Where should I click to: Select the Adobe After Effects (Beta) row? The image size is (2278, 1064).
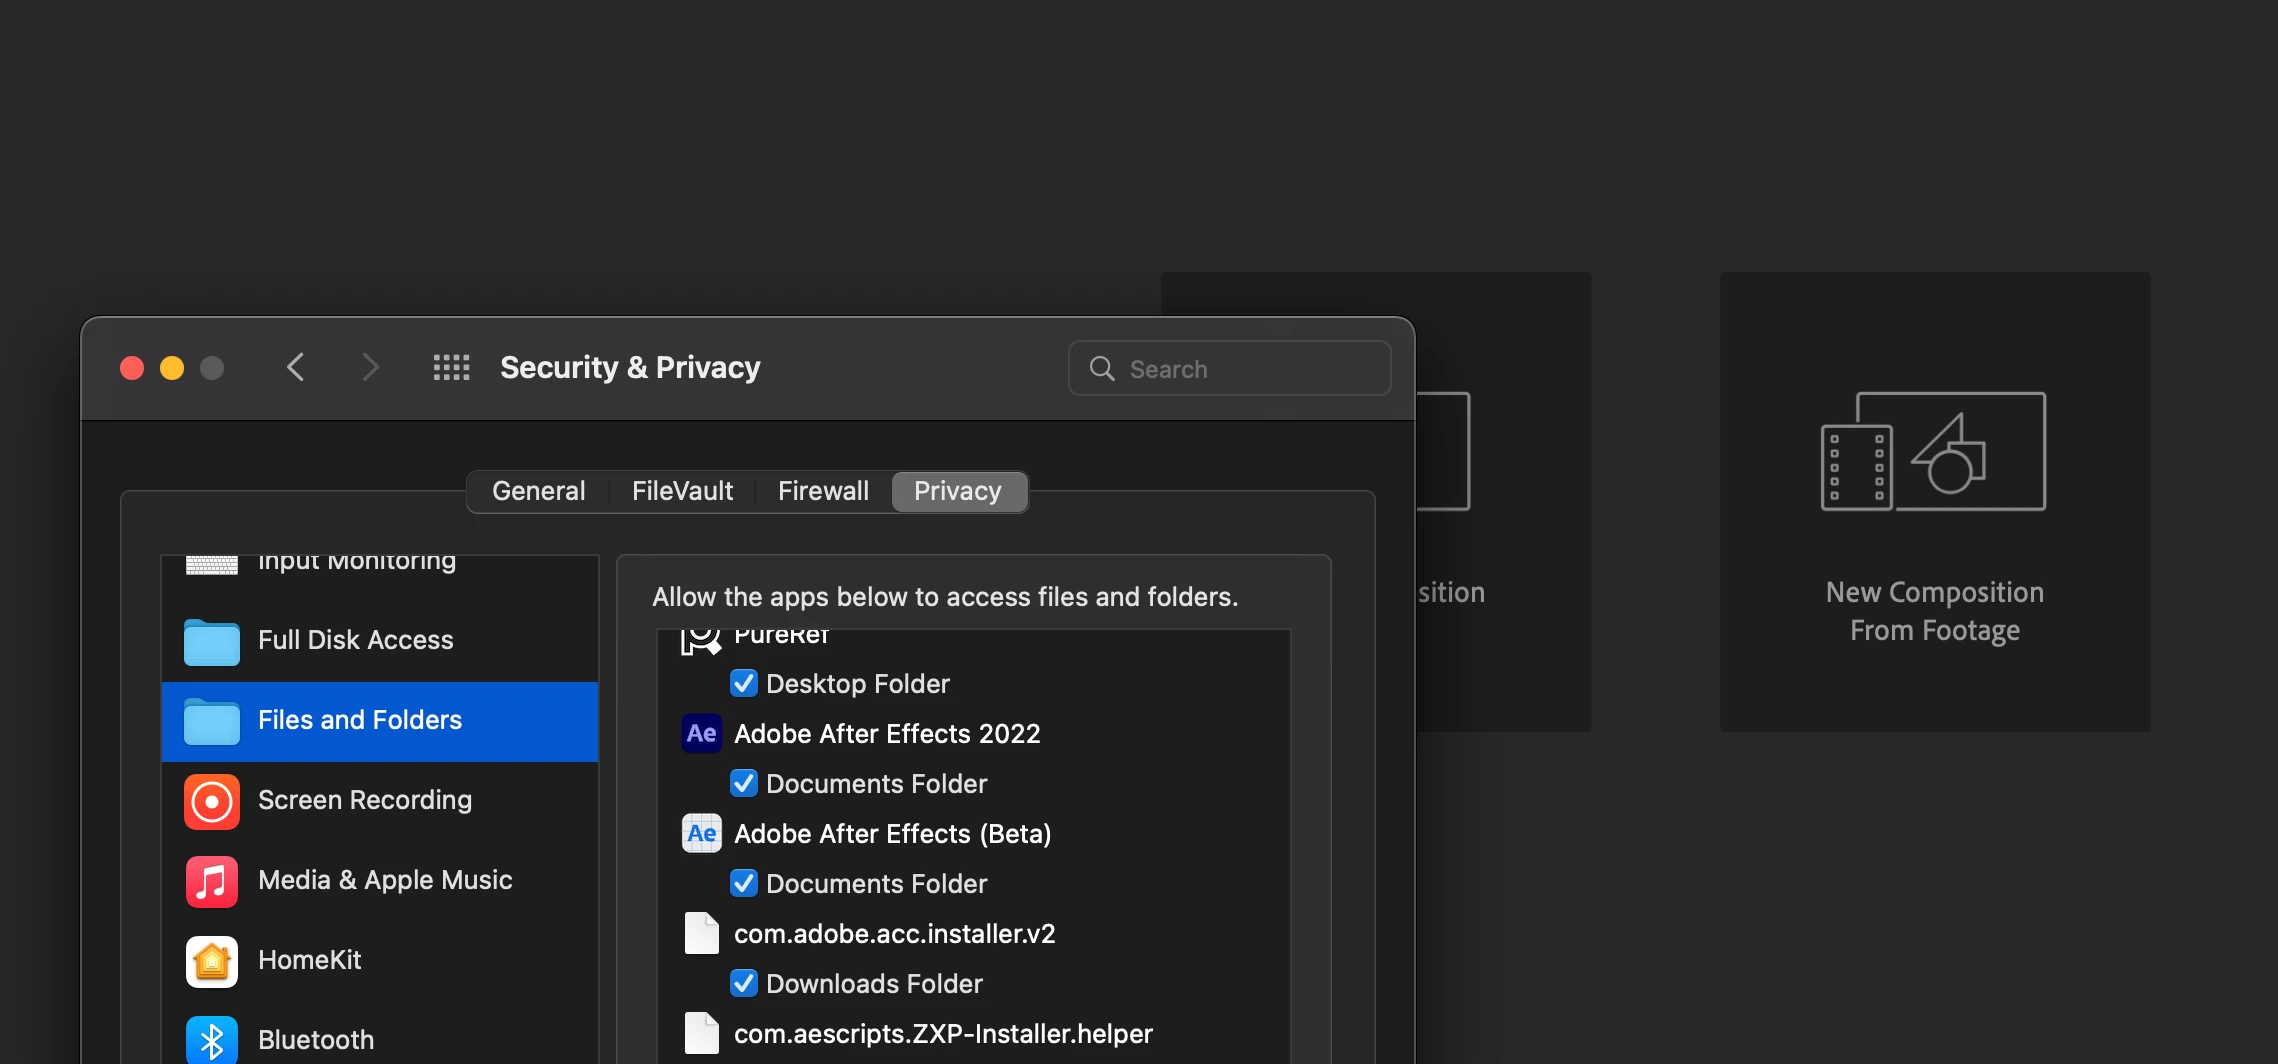[x=973, y=833]
